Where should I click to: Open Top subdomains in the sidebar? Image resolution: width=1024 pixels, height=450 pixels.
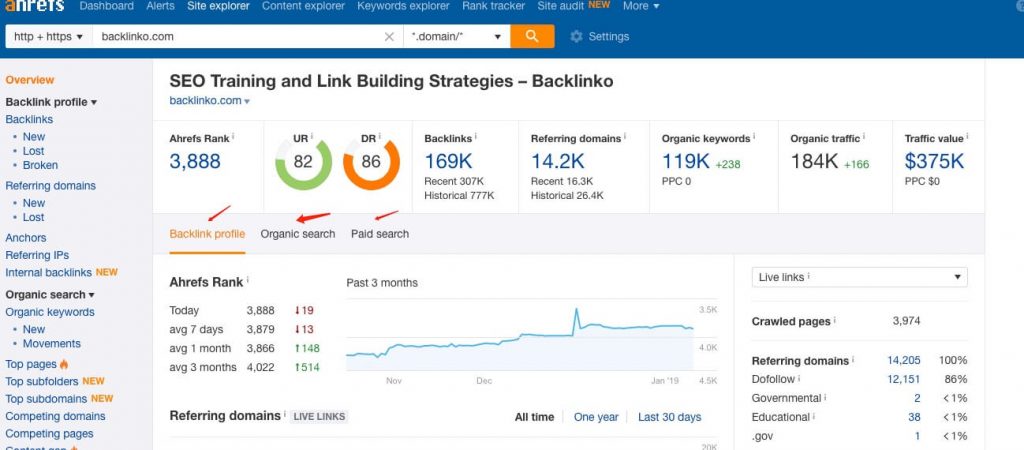point(46,398)
